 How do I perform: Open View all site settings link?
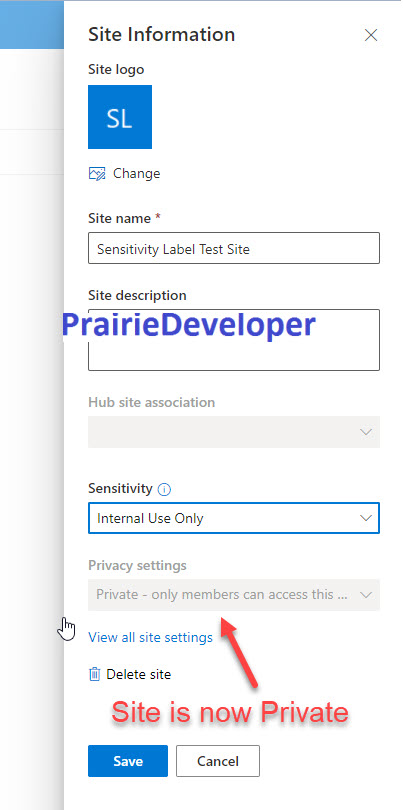150,637
